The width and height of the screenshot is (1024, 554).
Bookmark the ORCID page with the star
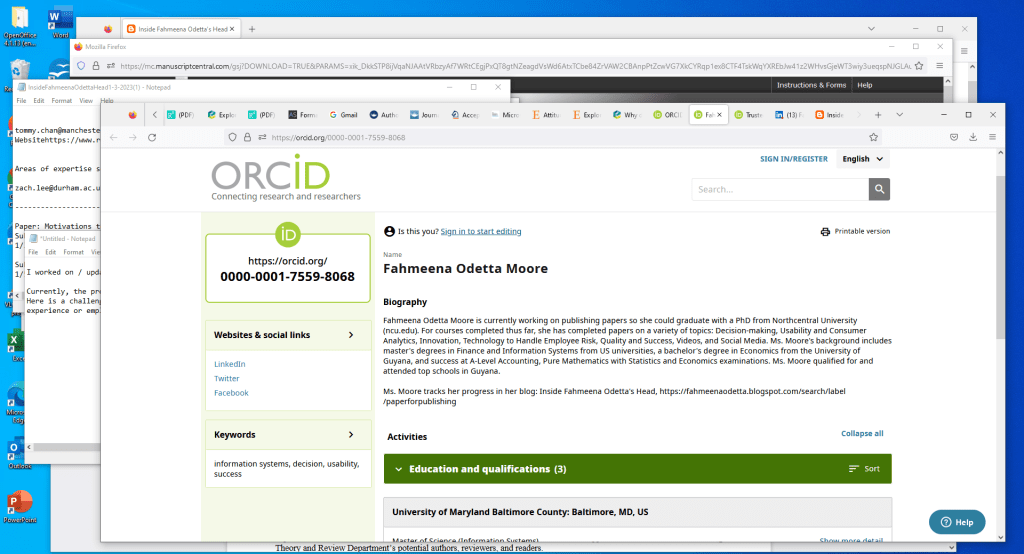[x=873, y=137]
